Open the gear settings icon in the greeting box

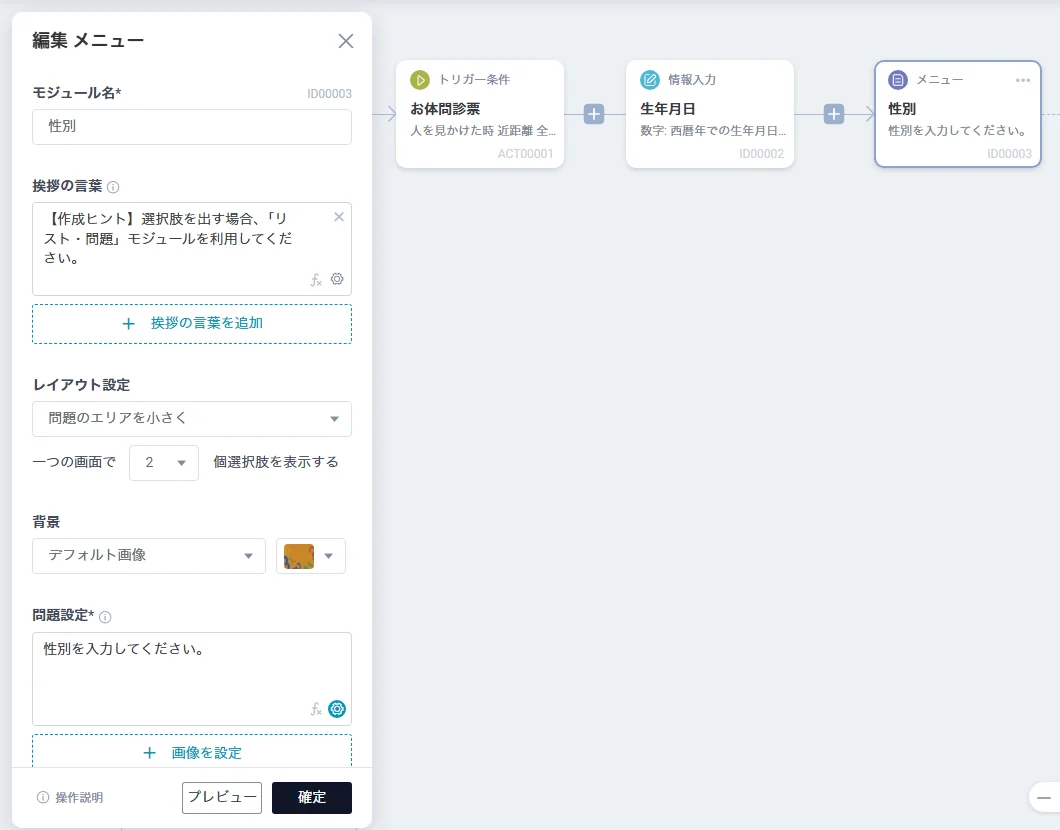tap(337, 278)
